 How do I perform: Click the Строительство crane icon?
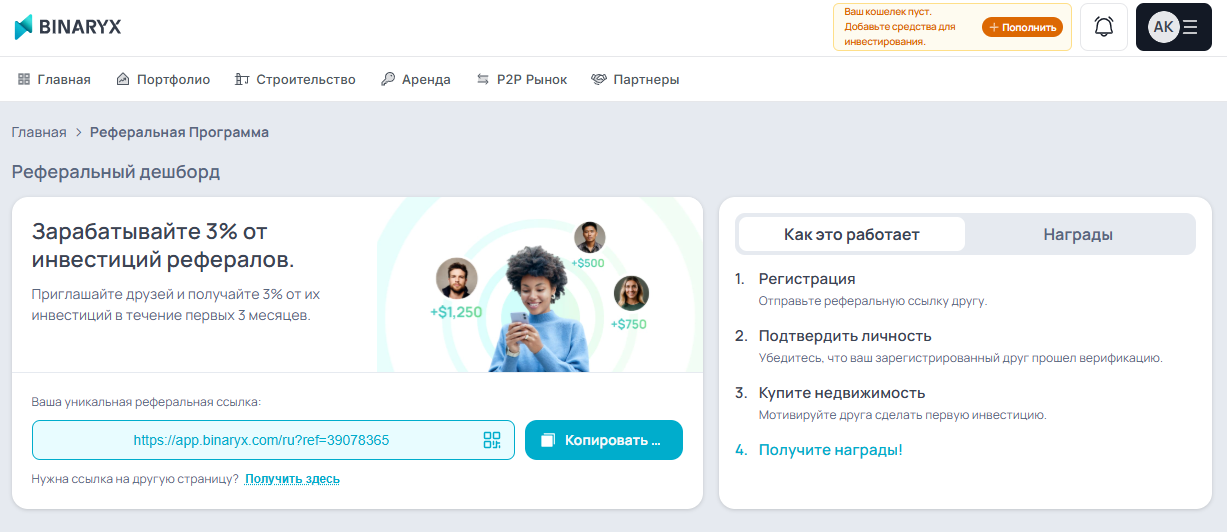click(x=242, y=79)
